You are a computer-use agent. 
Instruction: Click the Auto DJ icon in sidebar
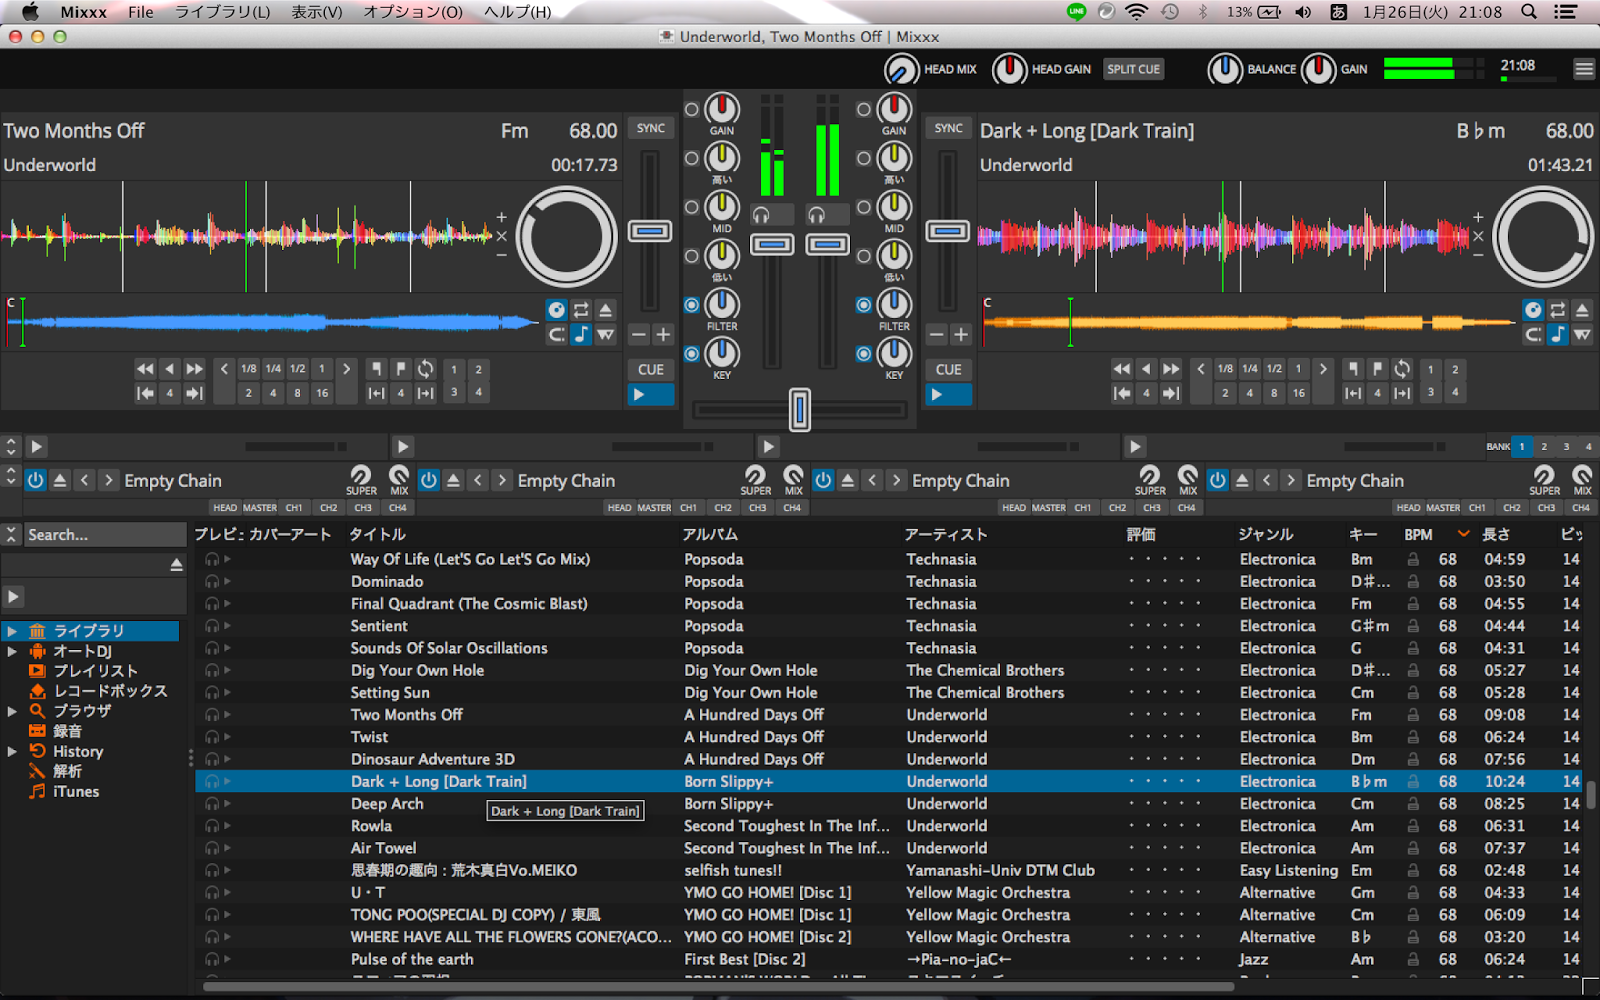[x=37, y=651]
